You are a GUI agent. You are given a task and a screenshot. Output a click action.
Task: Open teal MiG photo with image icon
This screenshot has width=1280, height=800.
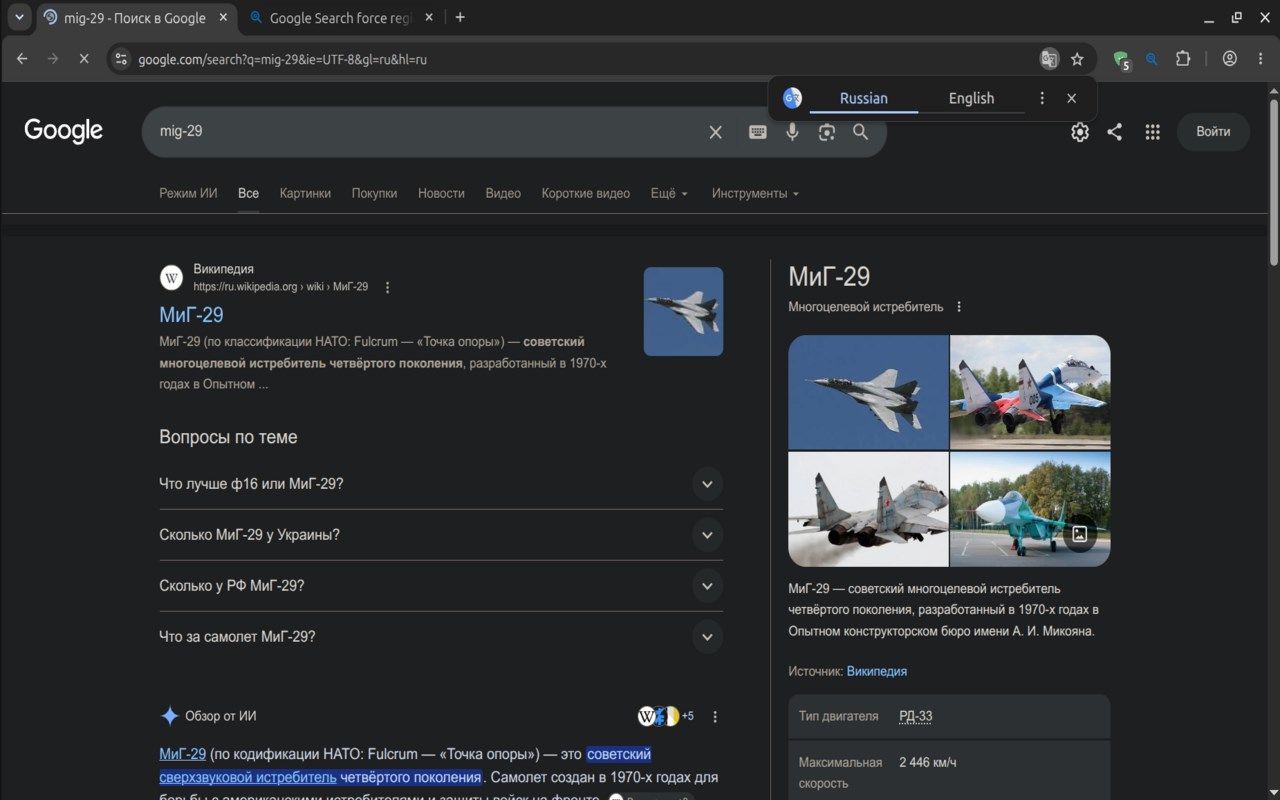click(1030, 509)
